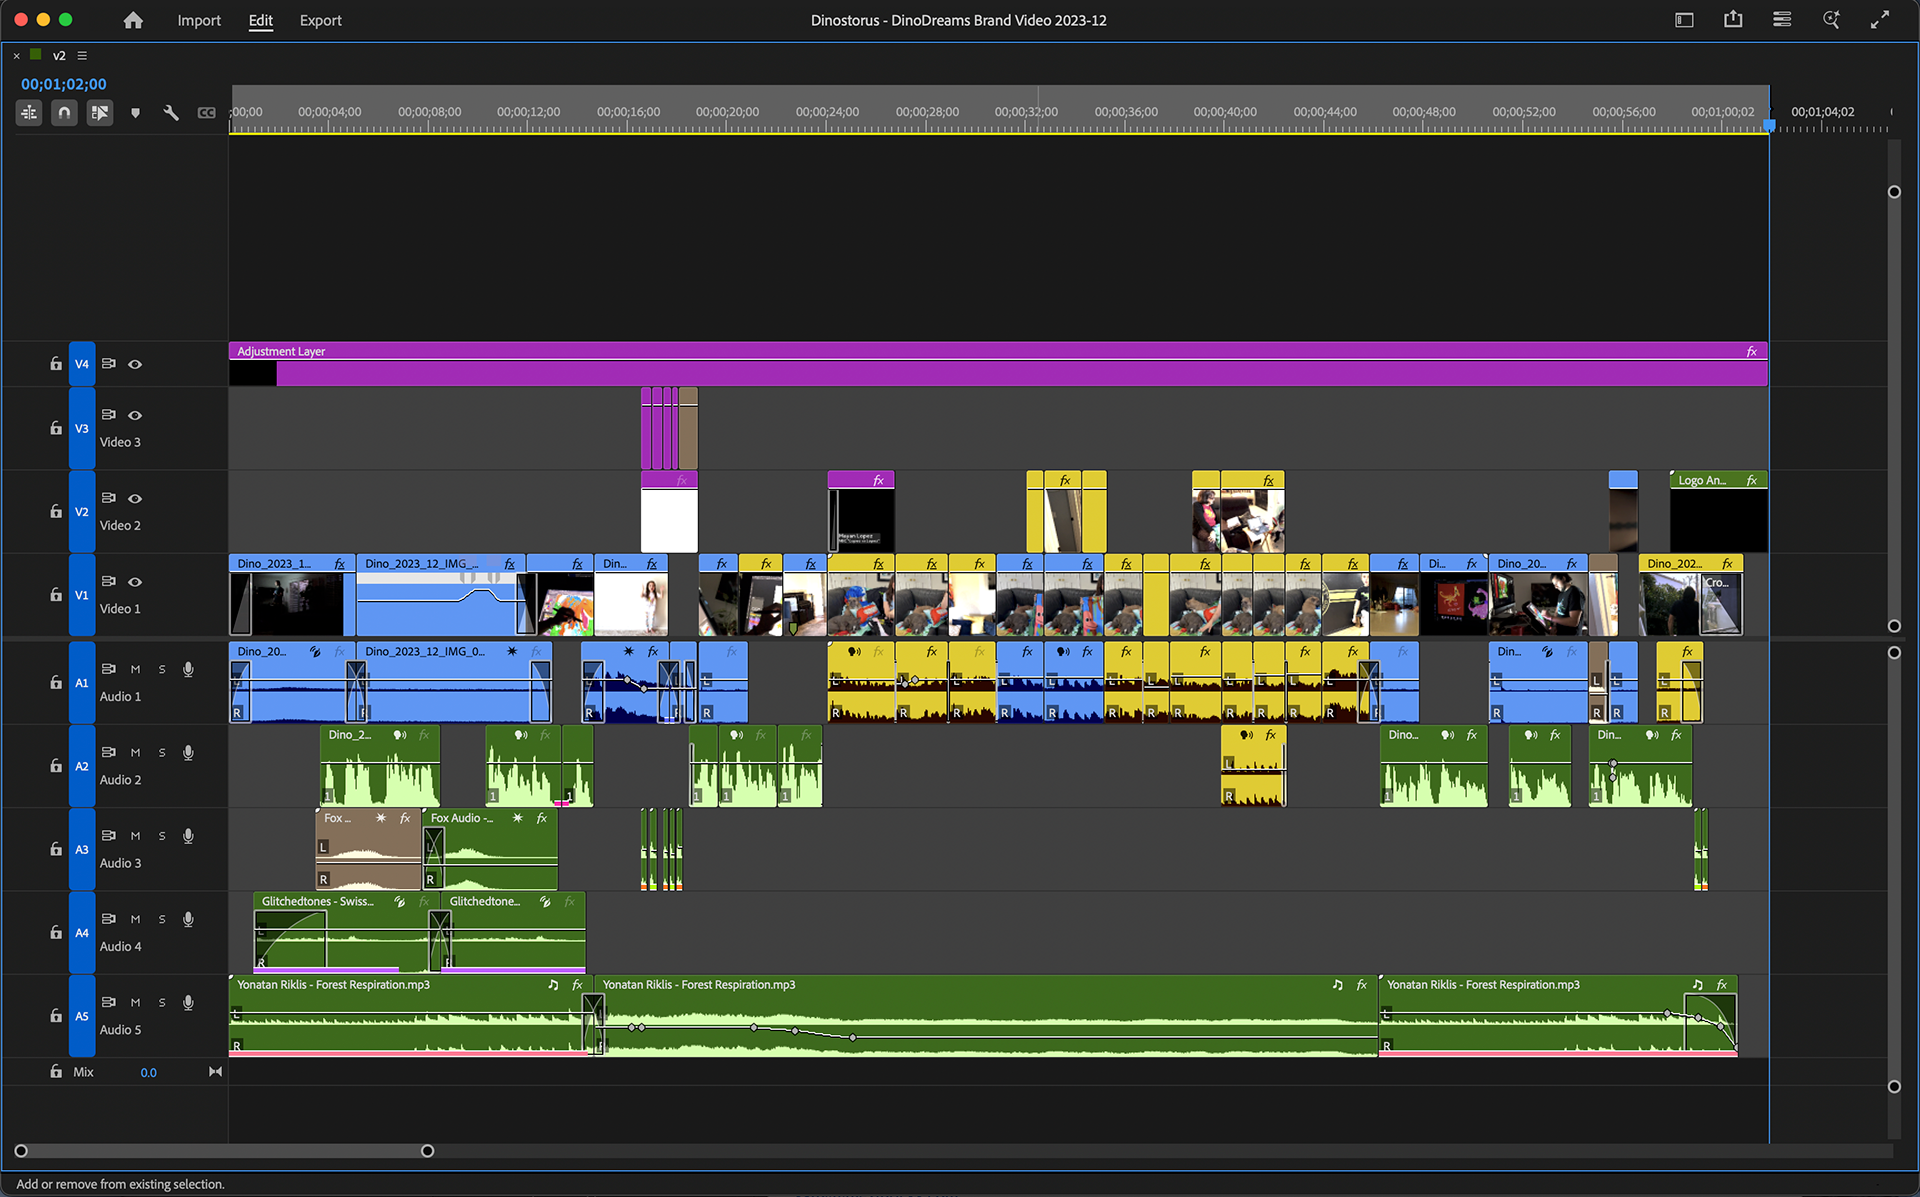The height and width of the screenshot is (1197, 1920).
Task: Click the CC captions icon
Action: tap(206, 112)
